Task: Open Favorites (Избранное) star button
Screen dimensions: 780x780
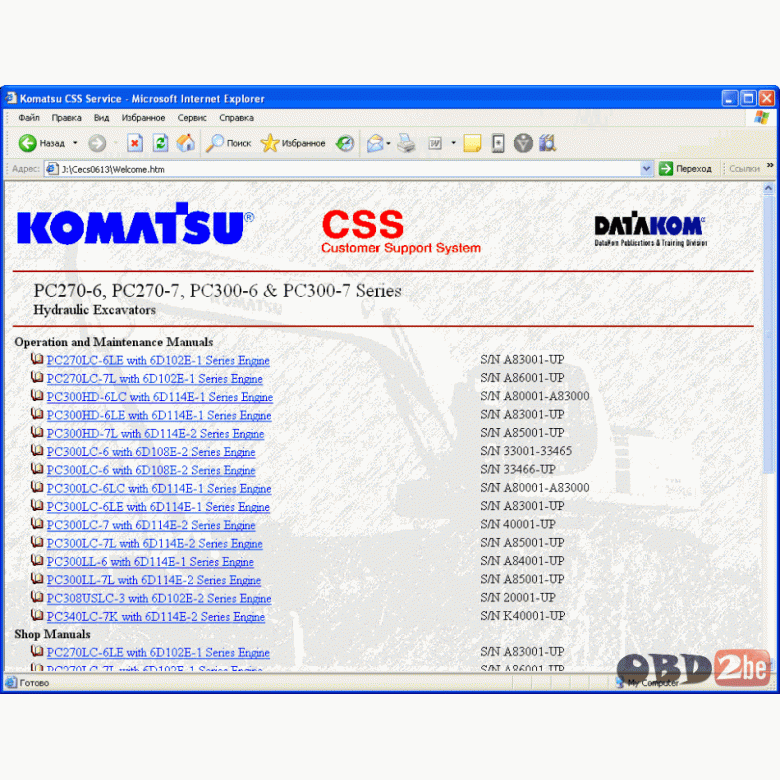Action: [x=293, y=143]
